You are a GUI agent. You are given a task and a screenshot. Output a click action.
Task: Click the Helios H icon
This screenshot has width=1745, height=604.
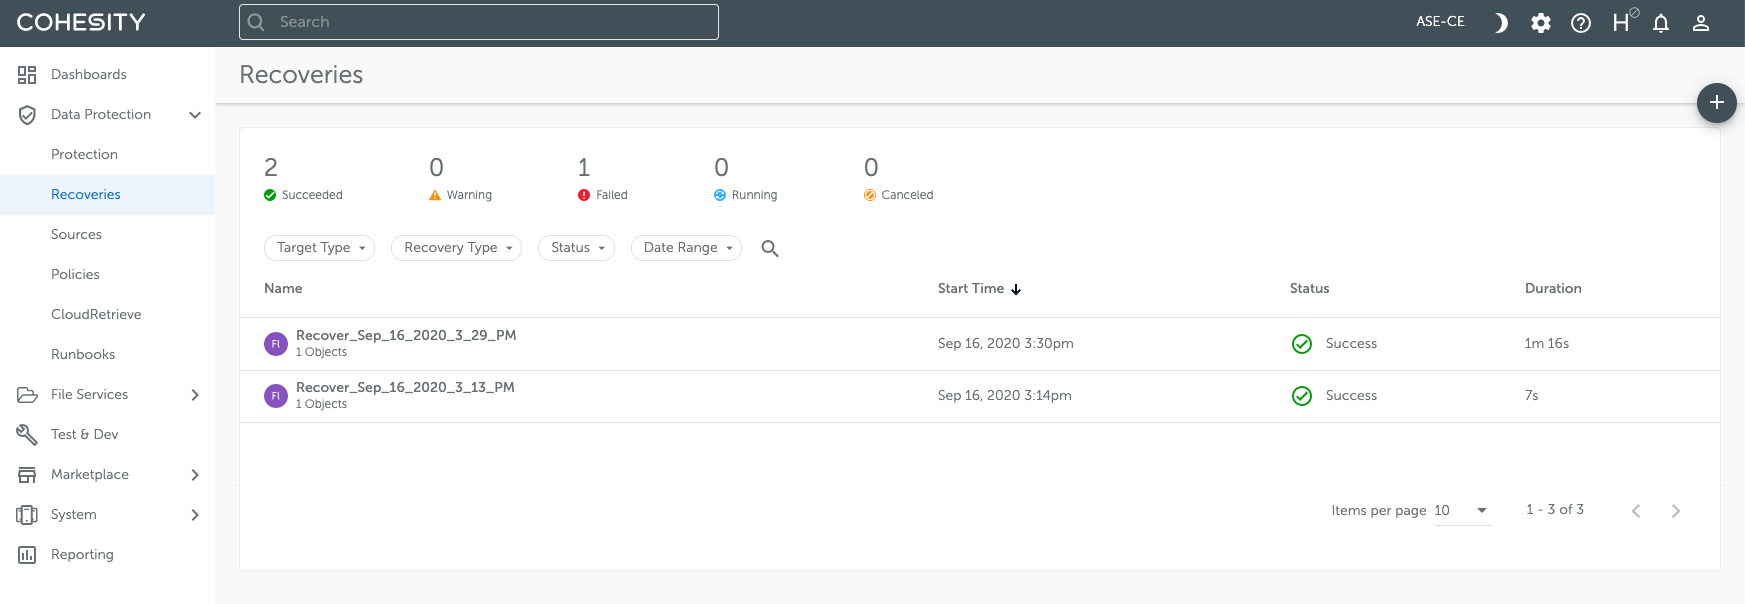[x=1621, y=23]
